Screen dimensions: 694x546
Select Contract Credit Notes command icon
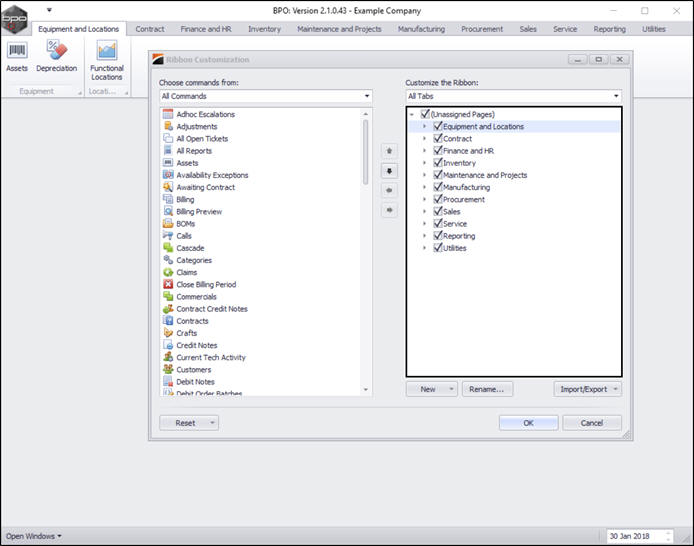point(168,309)
